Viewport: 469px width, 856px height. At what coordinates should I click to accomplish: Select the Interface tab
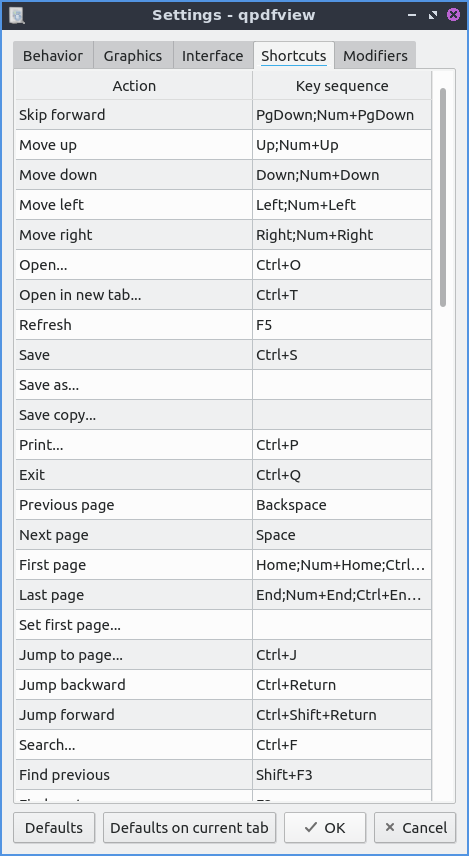(x=212, y=56)
